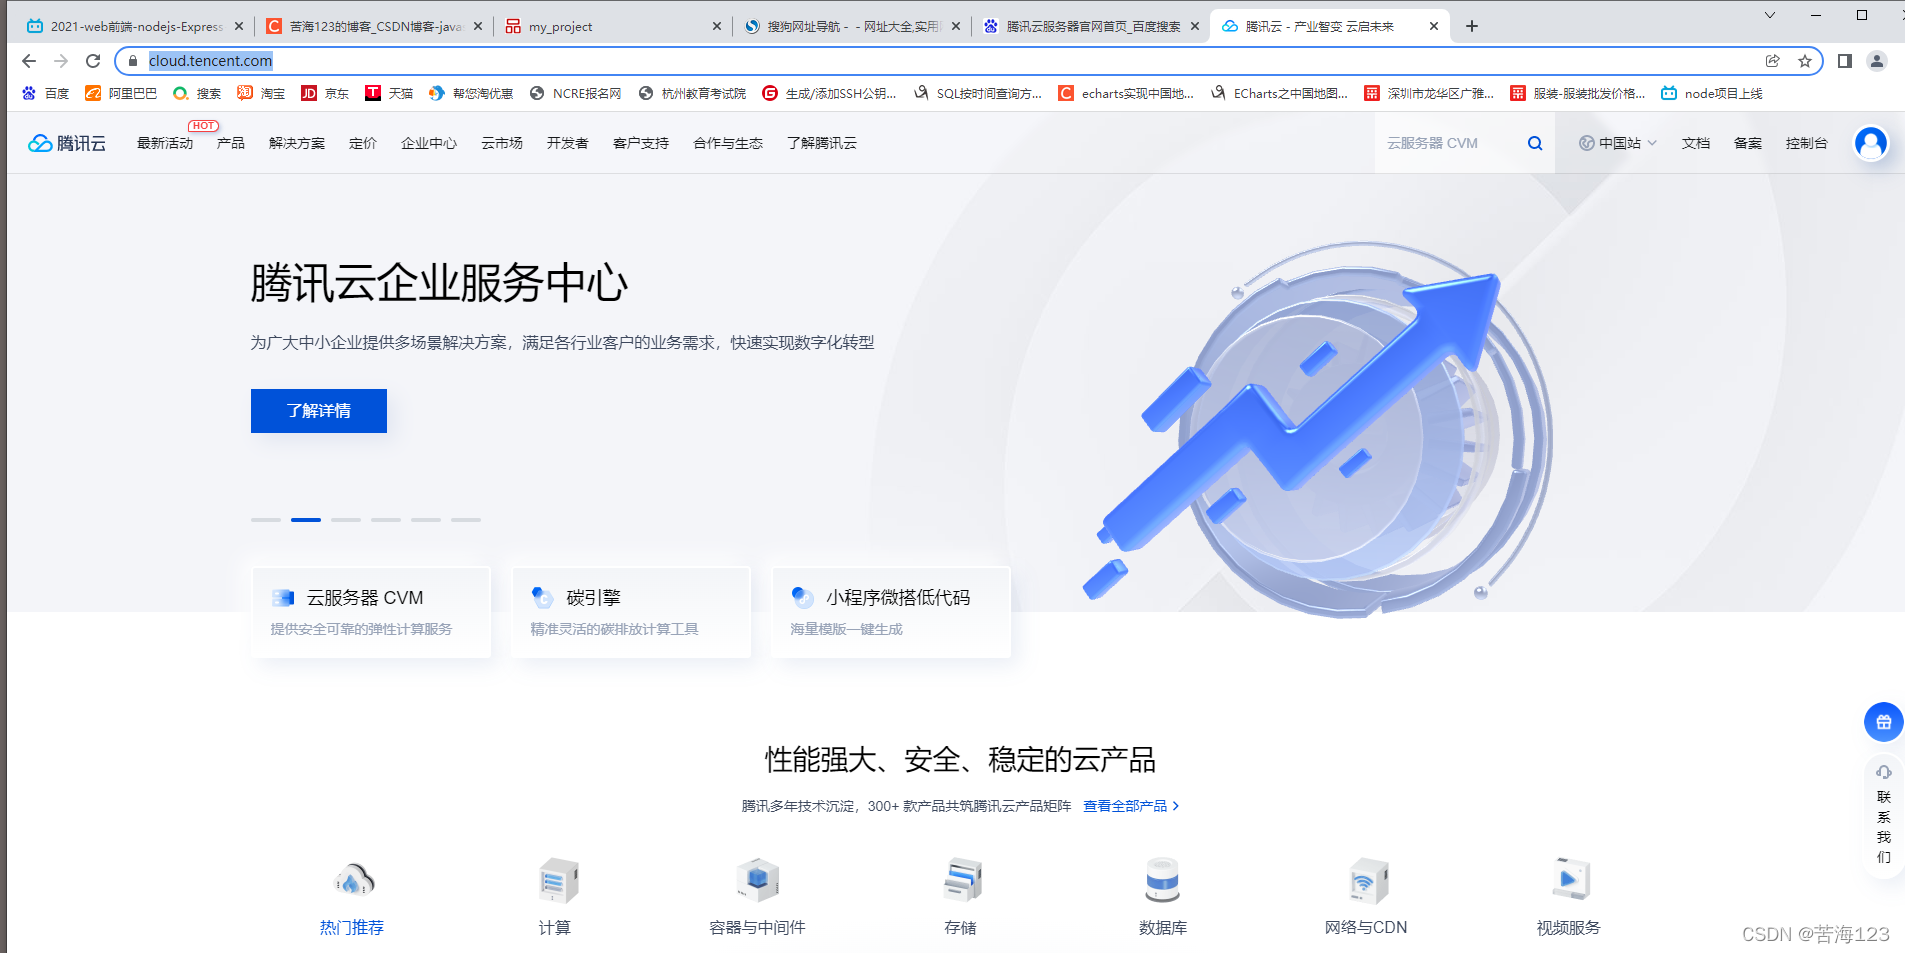1905x953 pixels.
Task: Toggle the browser side panel icon
Action: [1845, 61]
